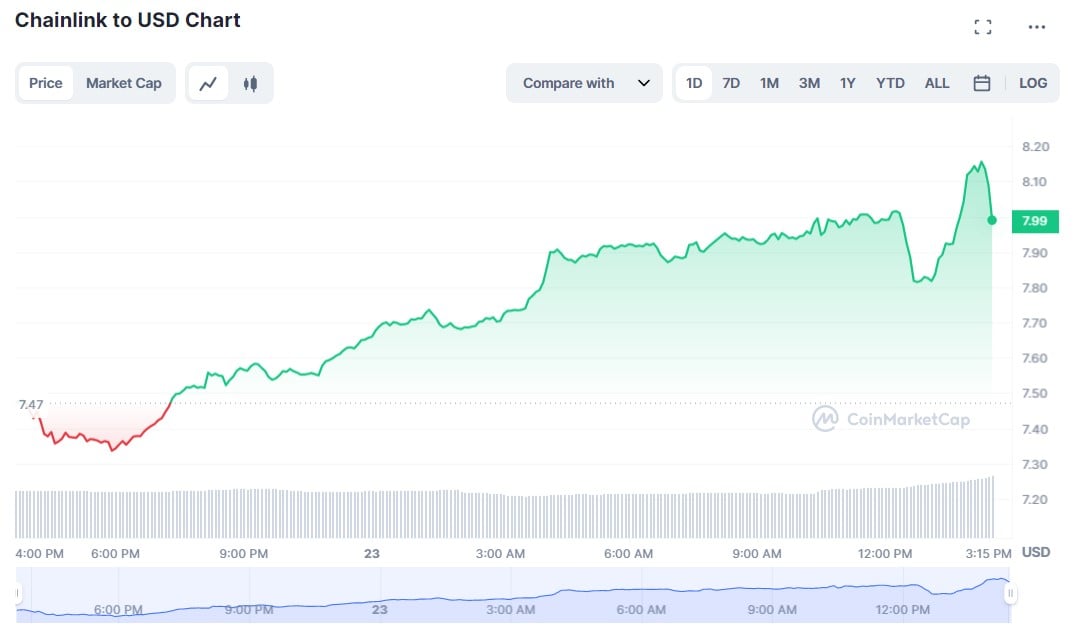Click the 1Y range button
The image size is (1078, 634).
[847, 83]
